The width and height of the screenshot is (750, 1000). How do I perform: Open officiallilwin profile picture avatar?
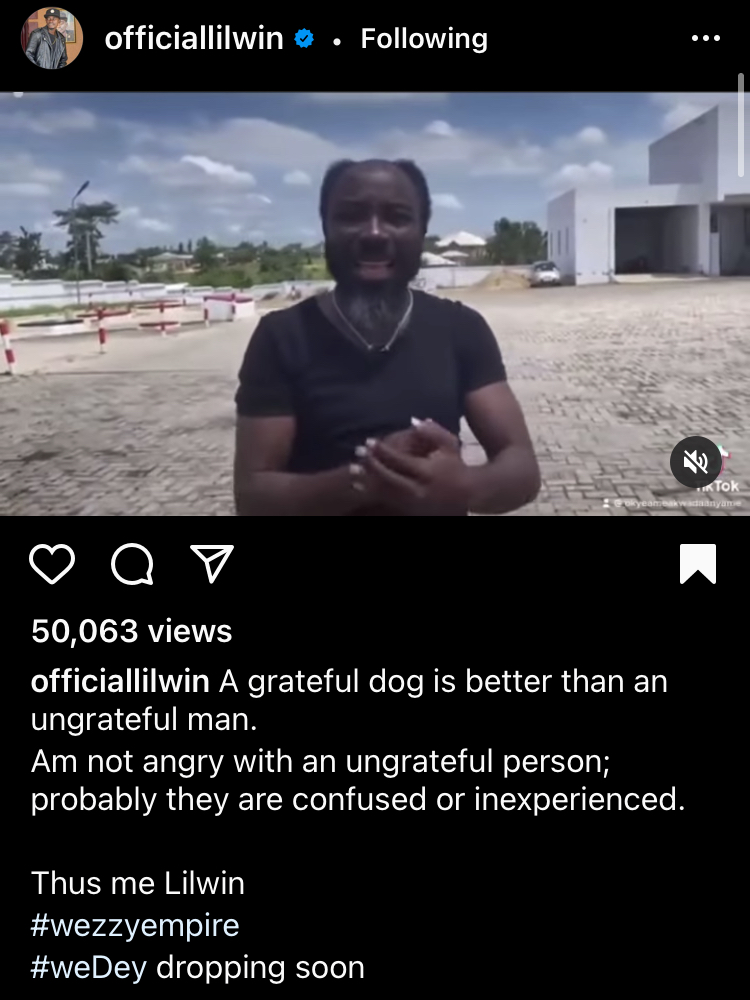52,38
